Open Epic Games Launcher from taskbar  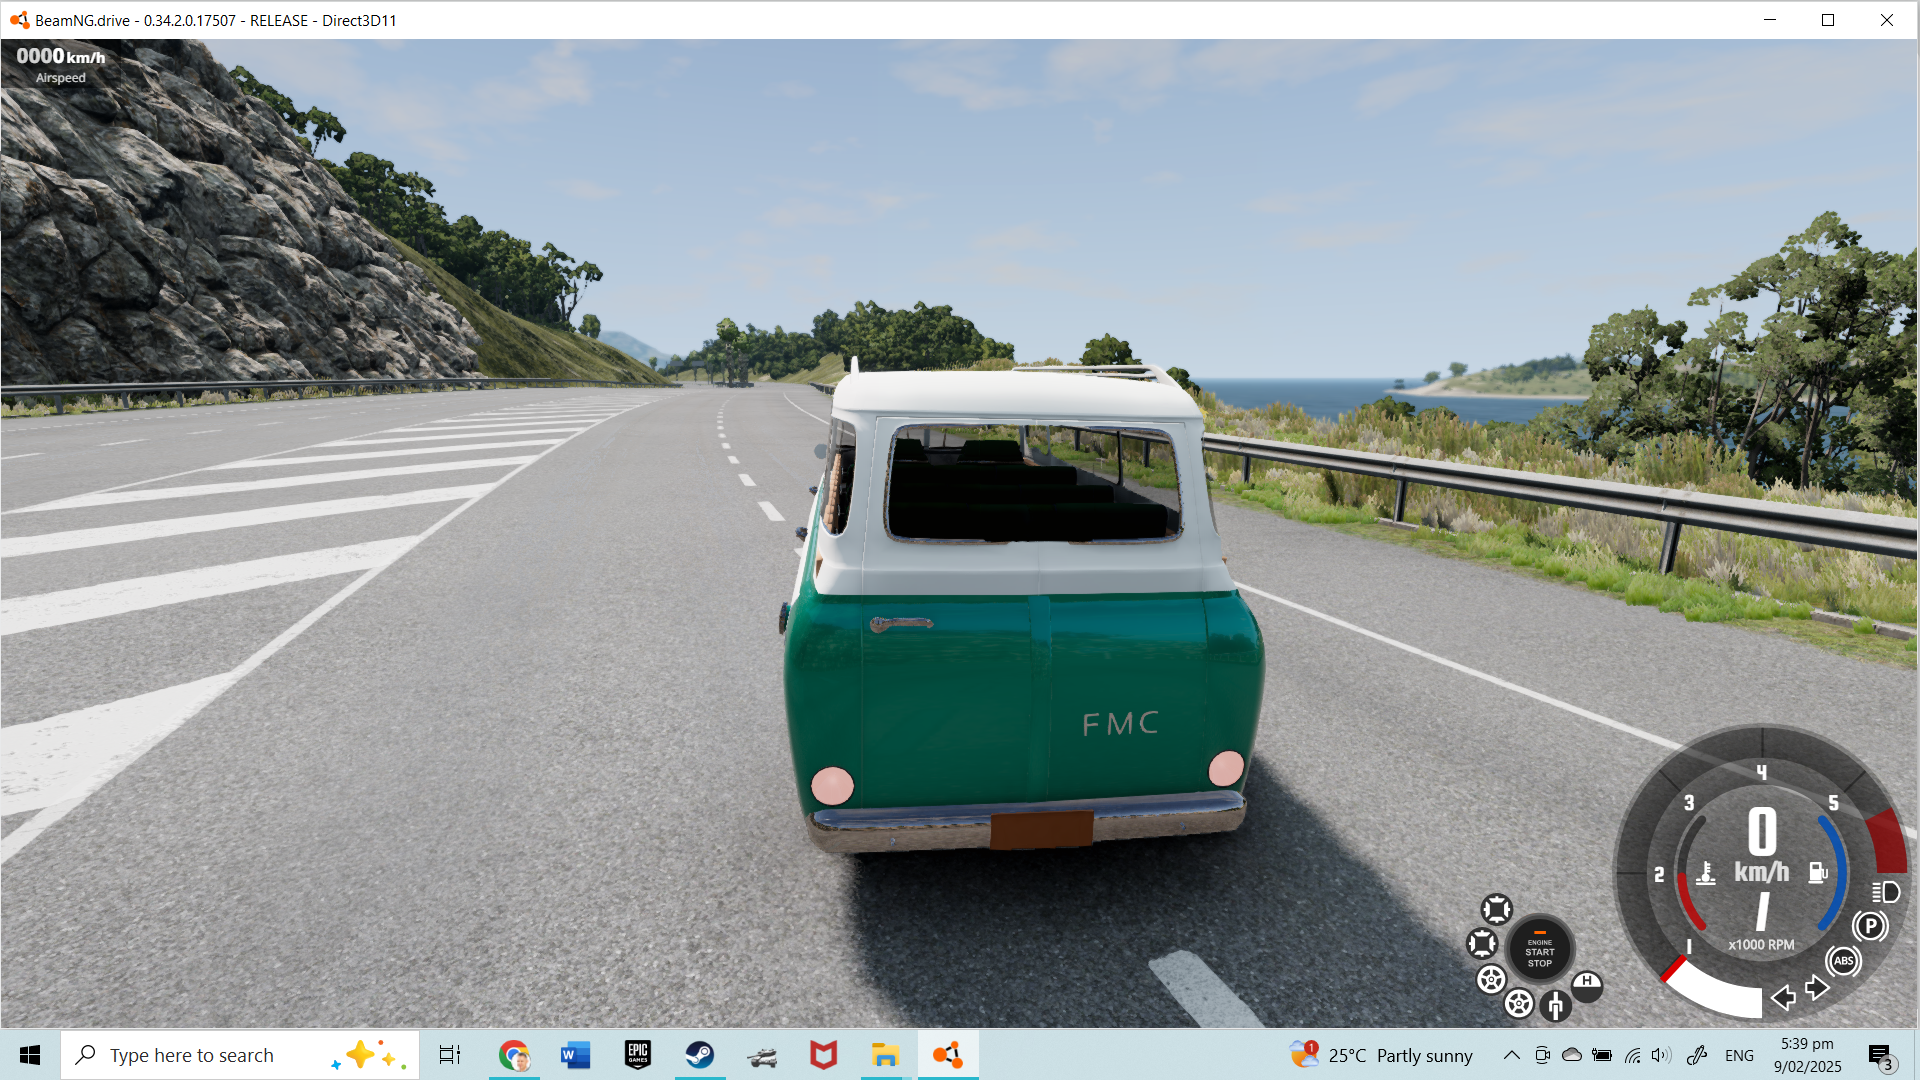638,1055
